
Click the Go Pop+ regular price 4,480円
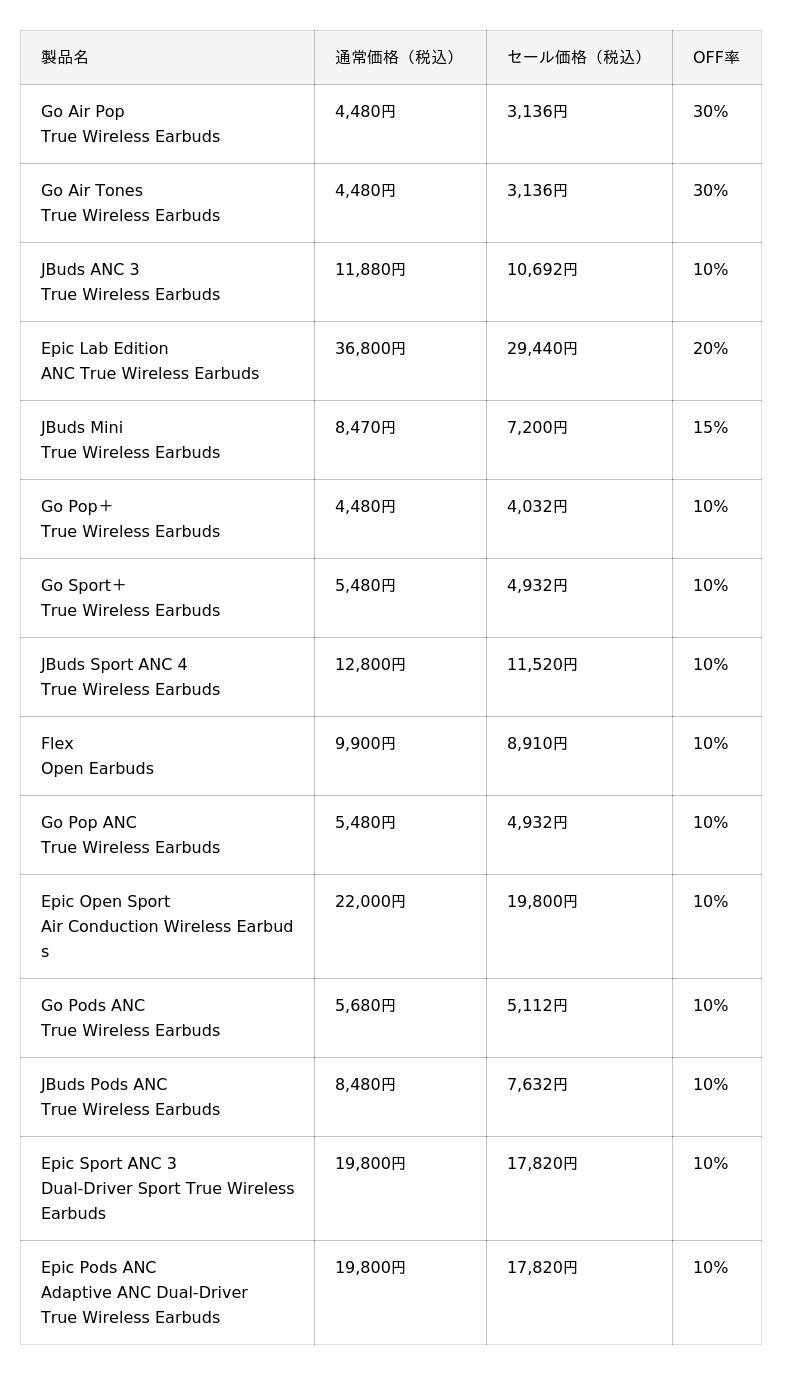(x=365, y=507)
